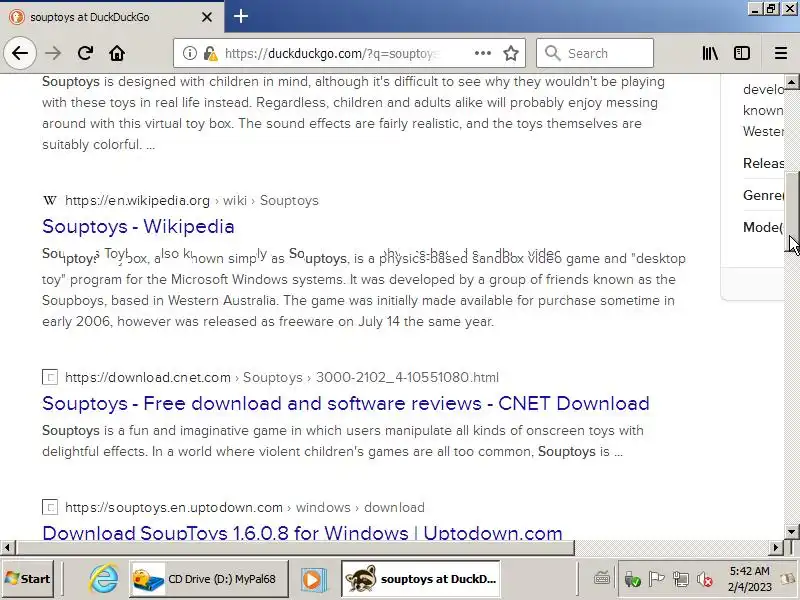The image size is (800, 600).
Task: Open the media player taskbar icon
Action: (x=312, y=580)
